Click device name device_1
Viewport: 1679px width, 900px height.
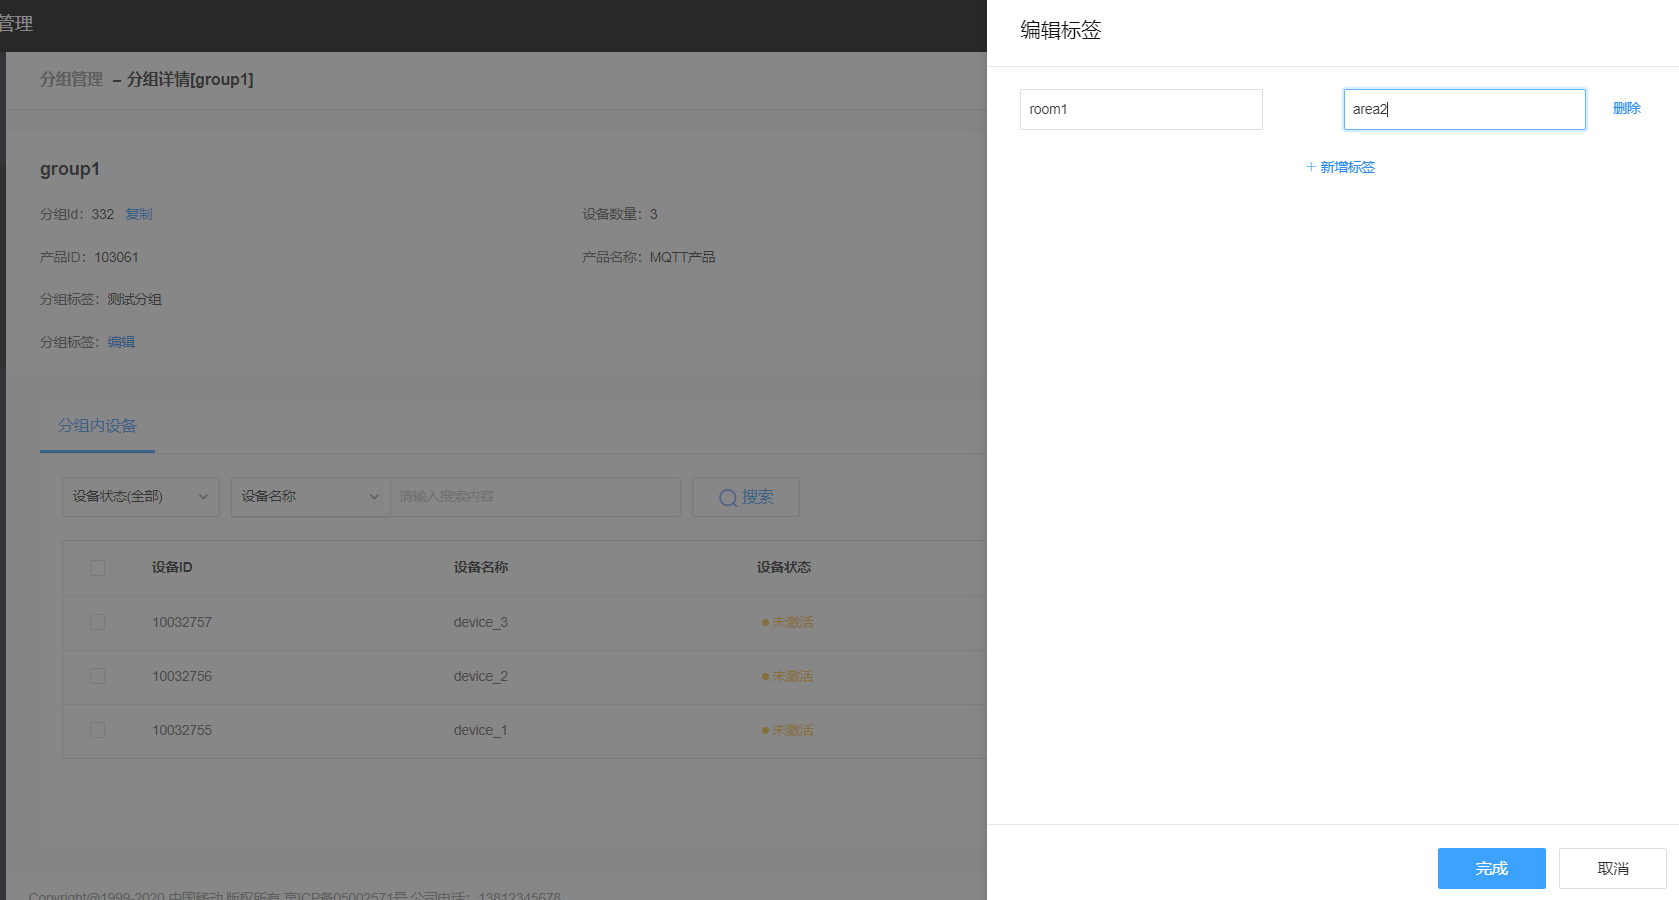(481, 730)
